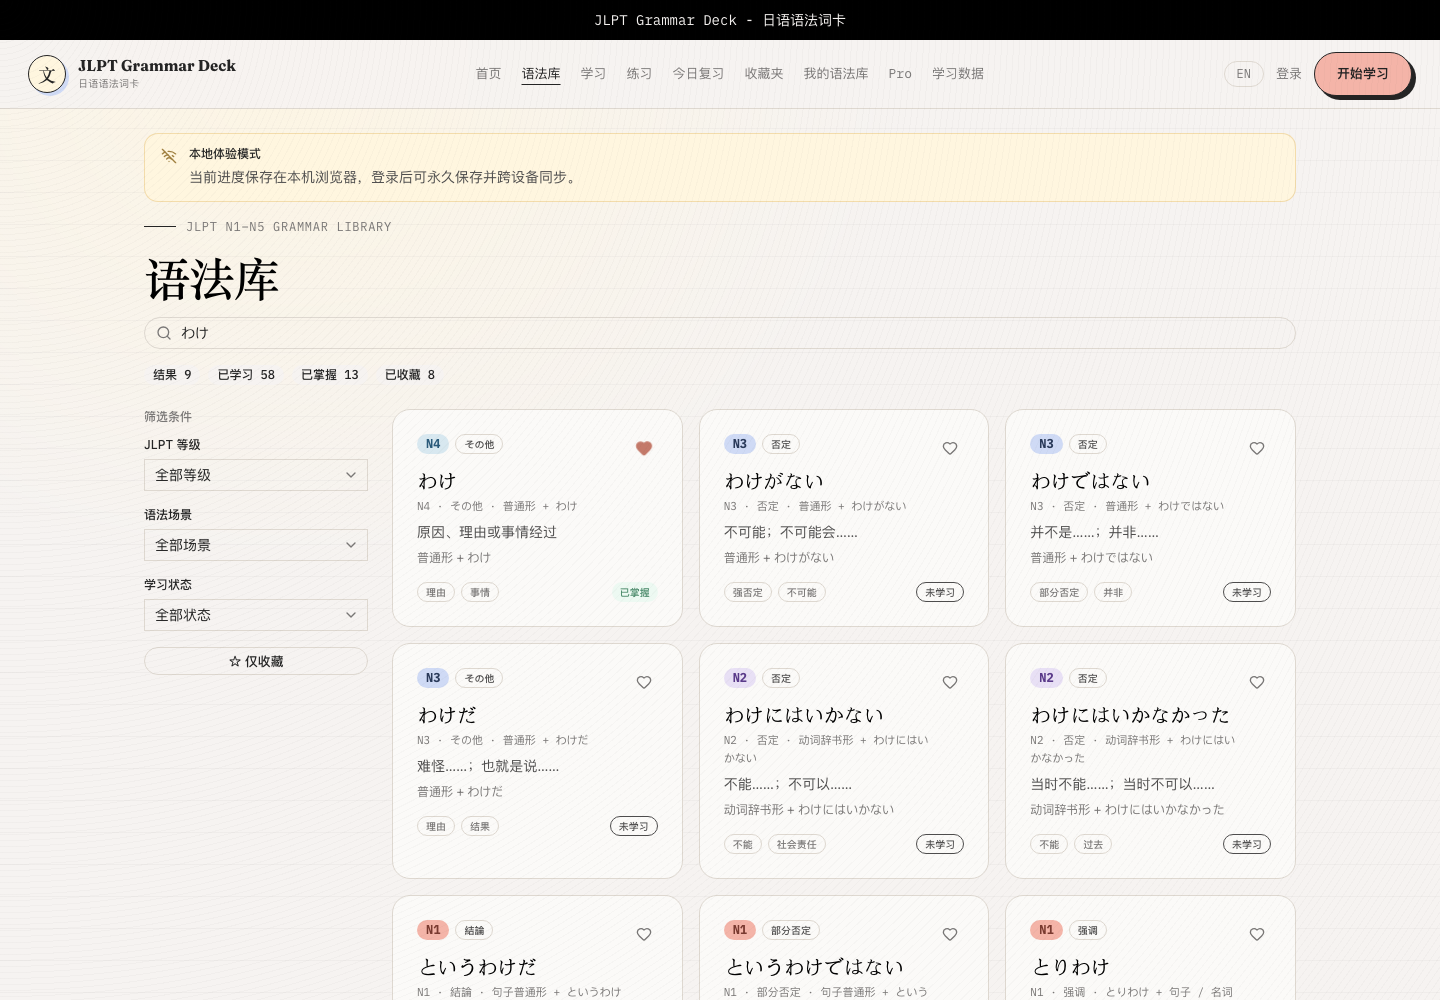Screen dimensions: 1440x1000
Task: Click the 部分否定 tag on わけではない
Action: coord(1059,592)
